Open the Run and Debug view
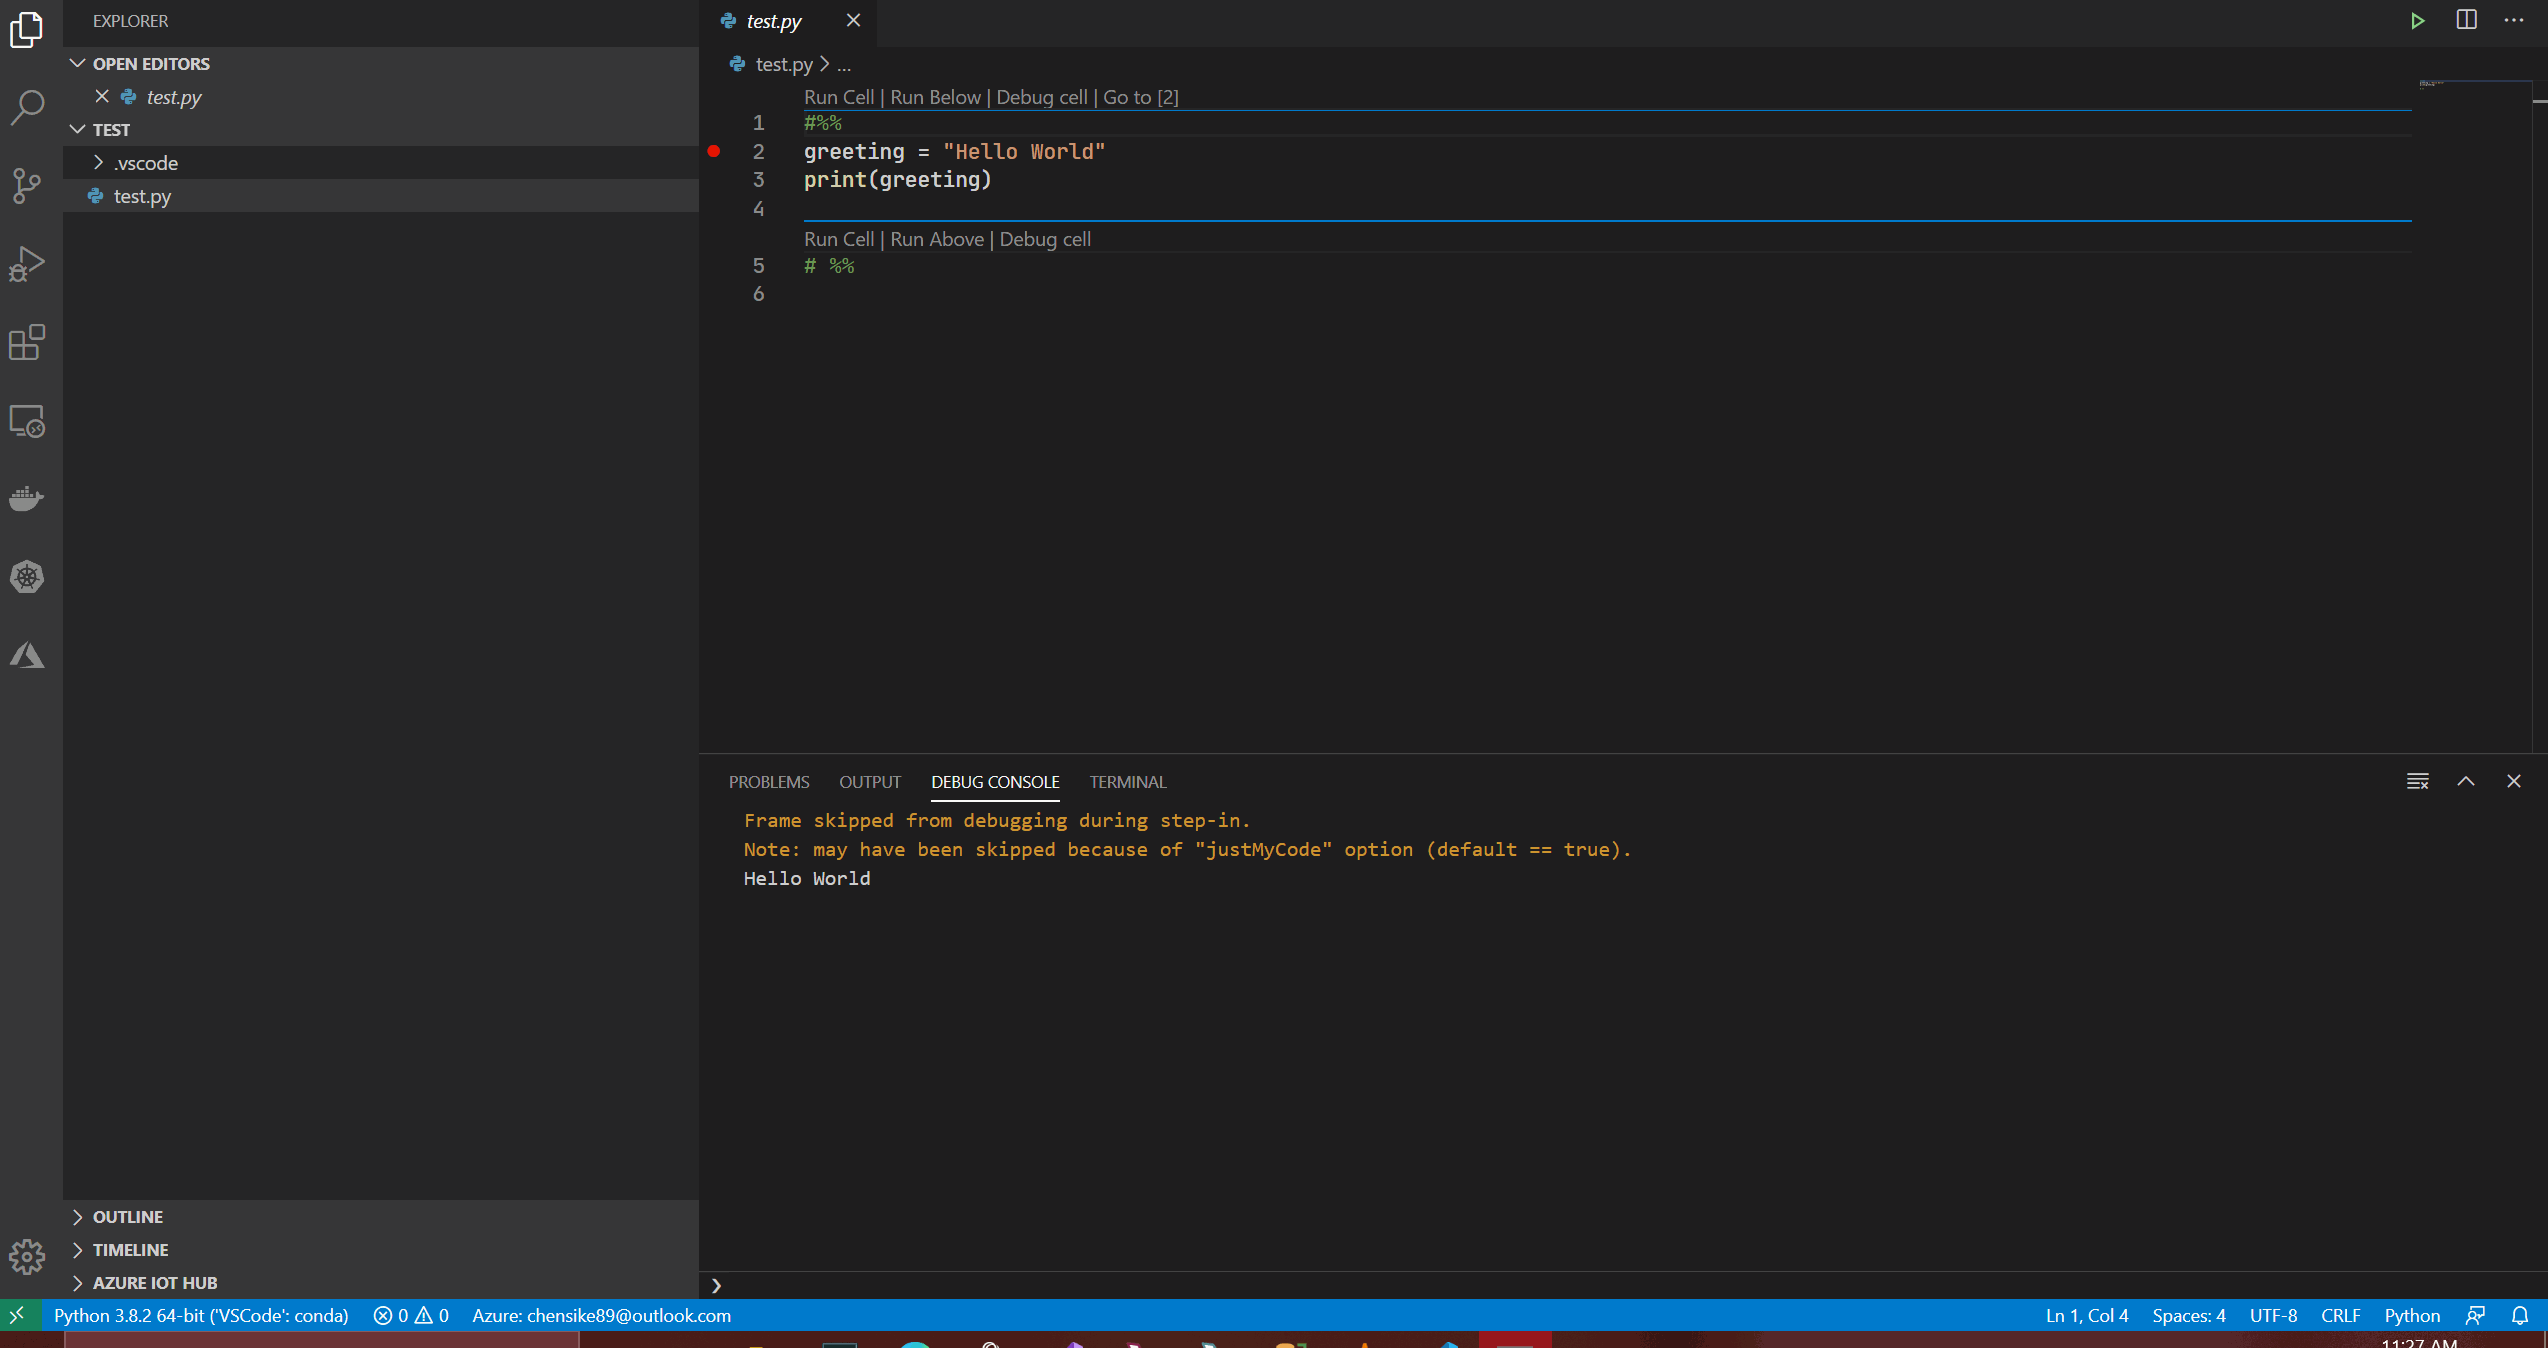Image resolution: width=2548 pixels, height=1348 pixels. (x=27, y=264)
